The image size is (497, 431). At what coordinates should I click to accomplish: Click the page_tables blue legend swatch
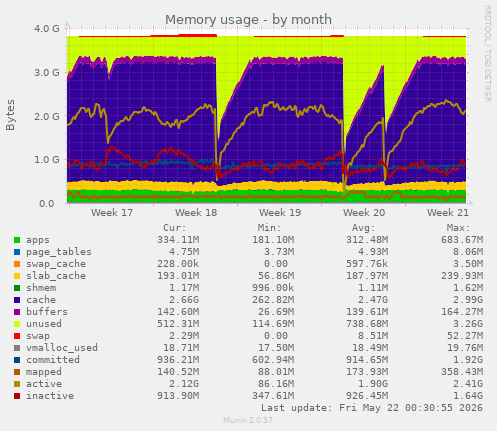point(17,252)
